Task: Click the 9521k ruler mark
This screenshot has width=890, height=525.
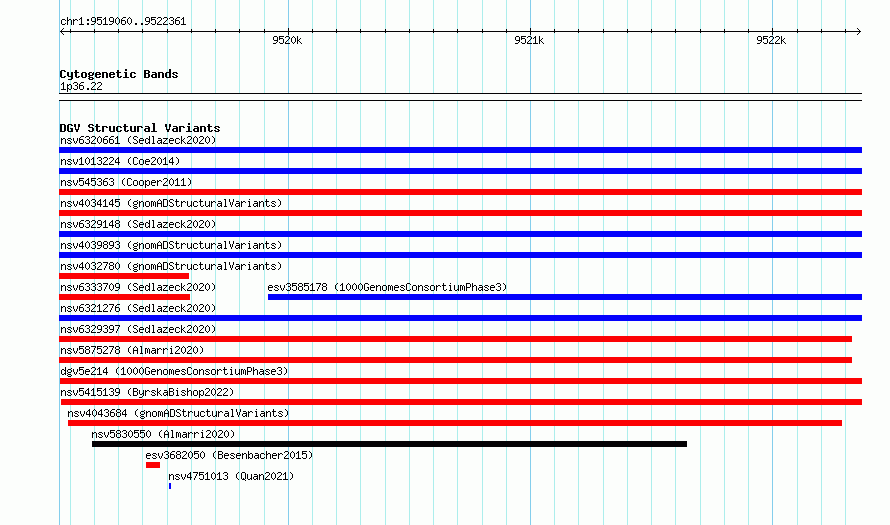Action: click(529, 40)
